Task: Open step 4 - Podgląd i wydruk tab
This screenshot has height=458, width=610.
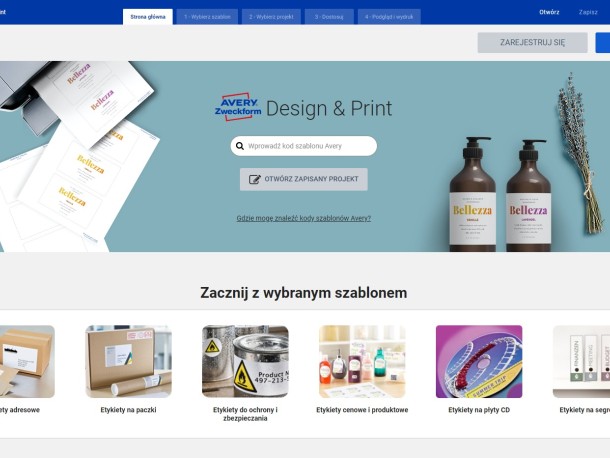Action: pyautogui.click(x=389, y=17)
